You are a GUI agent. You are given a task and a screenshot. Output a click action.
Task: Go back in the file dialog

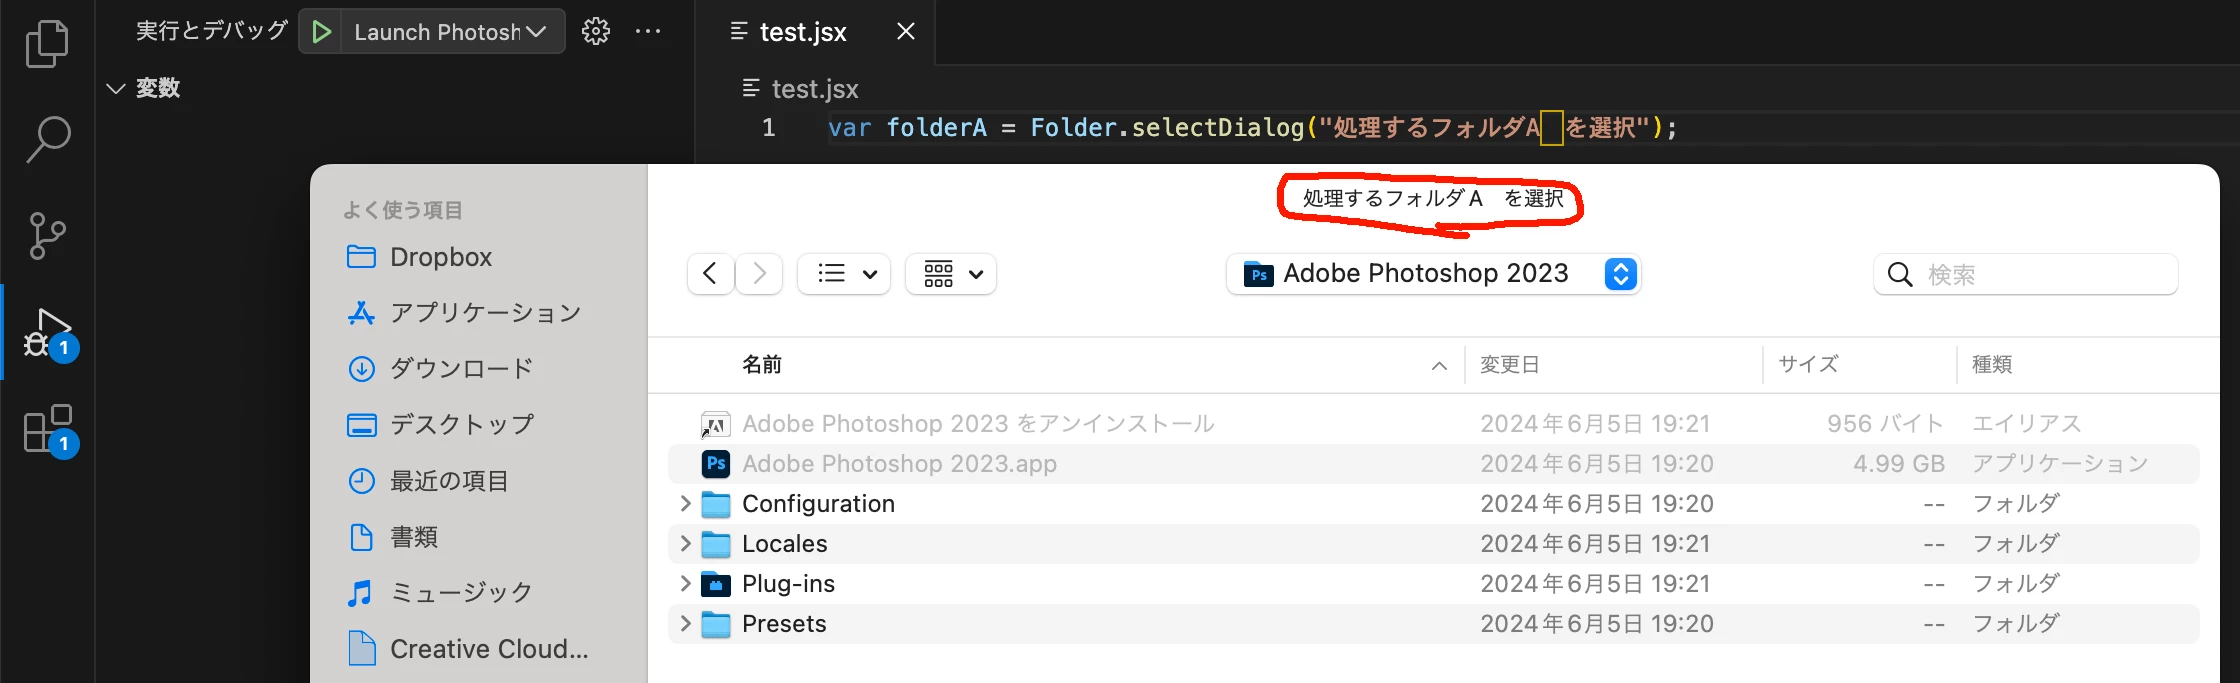pos(710,274)
